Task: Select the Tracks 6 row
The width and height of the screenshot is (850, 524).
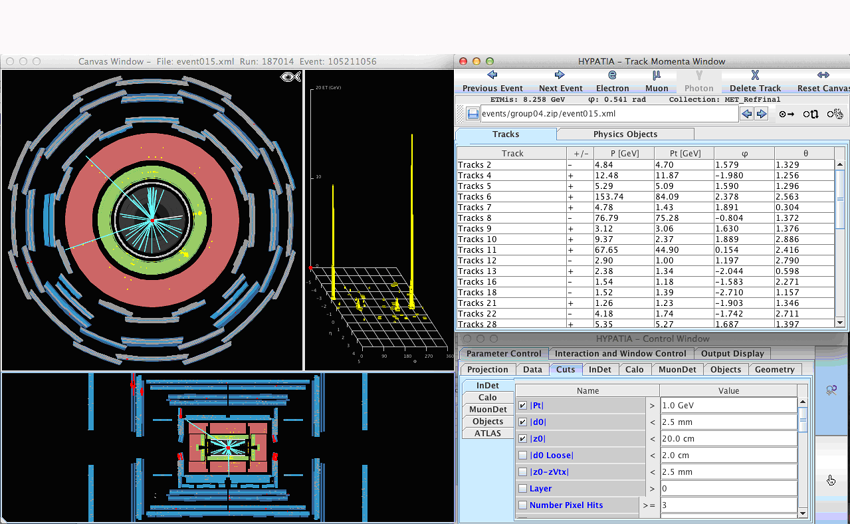Action: tap(646, 197)
